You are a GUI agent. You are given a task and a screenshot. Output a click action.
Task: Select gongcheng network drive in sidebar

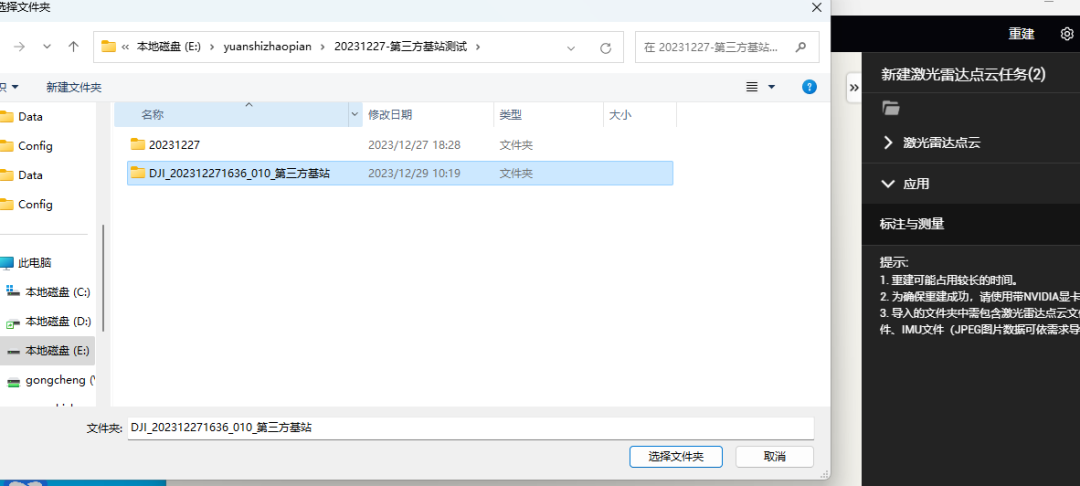coord(50,379)
